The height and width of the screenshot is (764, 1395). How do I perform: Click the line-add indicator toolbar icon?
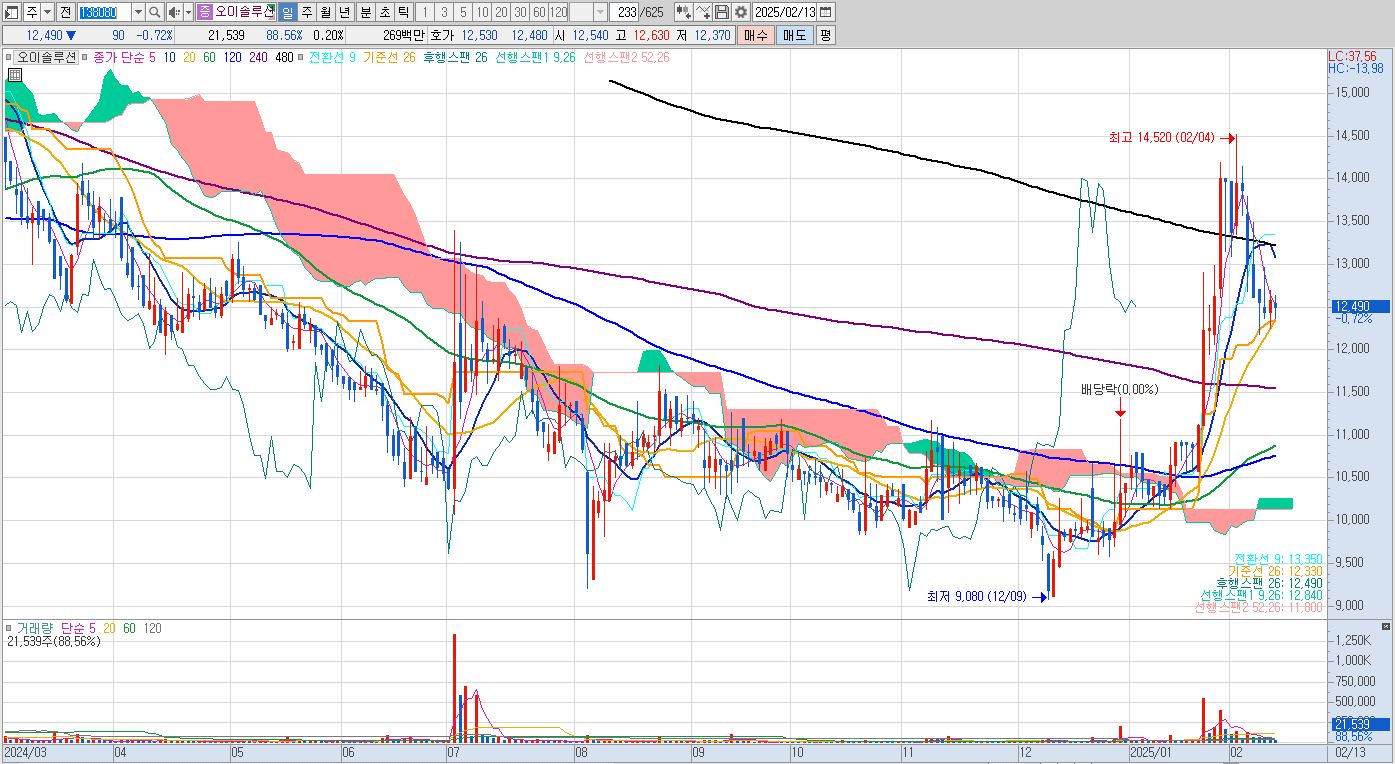pos(703,12)
